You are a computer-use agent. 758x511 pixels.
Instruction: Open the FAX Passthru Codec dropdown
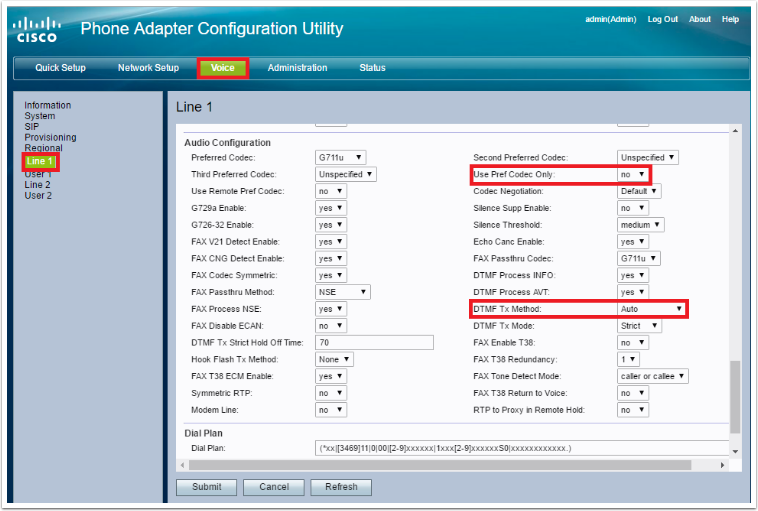click(x=639, y=259)
